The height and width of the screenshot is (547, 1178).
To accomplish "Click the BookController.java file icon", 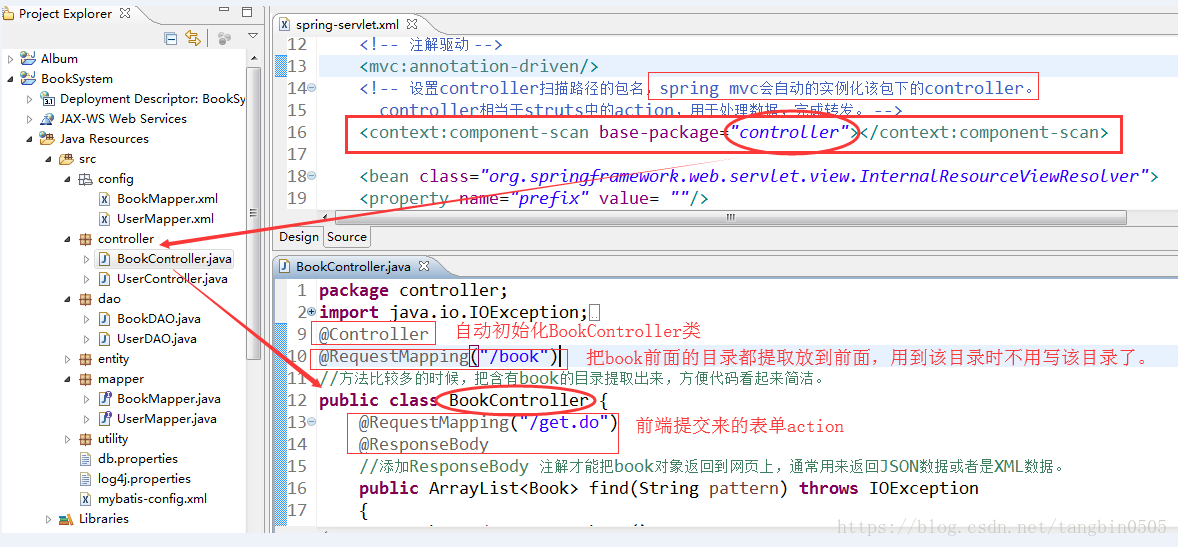I will tap(104, 259).
